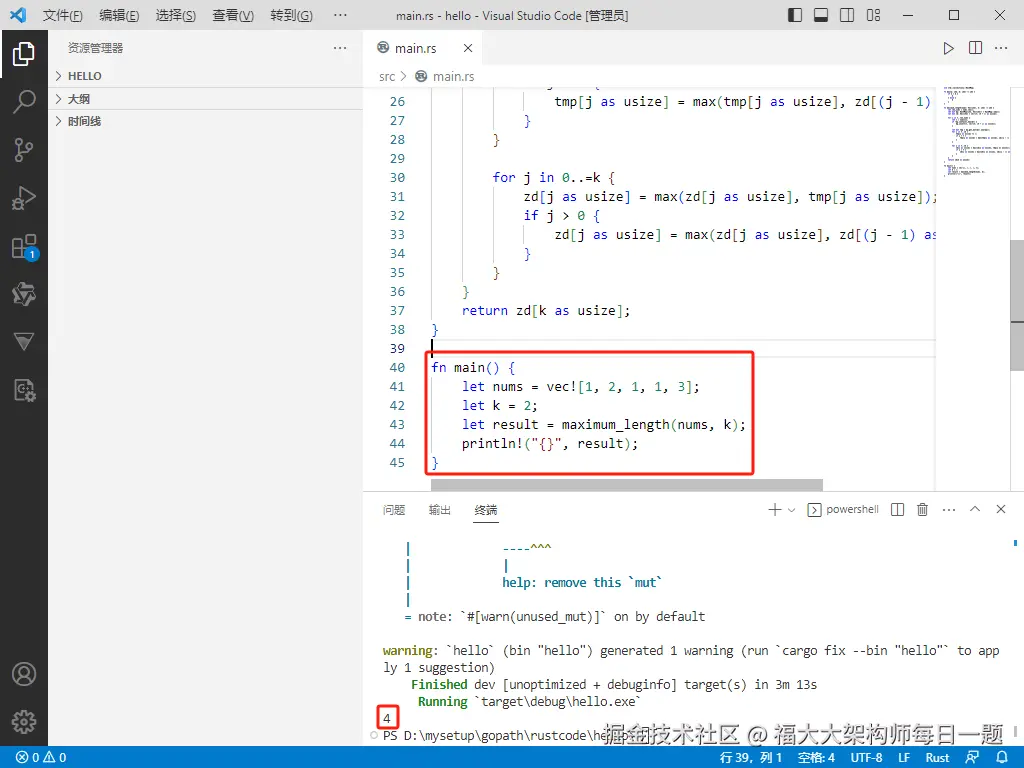Click the println! statement on line 44
This screenshot has height=768, width=1024.
[550, 443]
